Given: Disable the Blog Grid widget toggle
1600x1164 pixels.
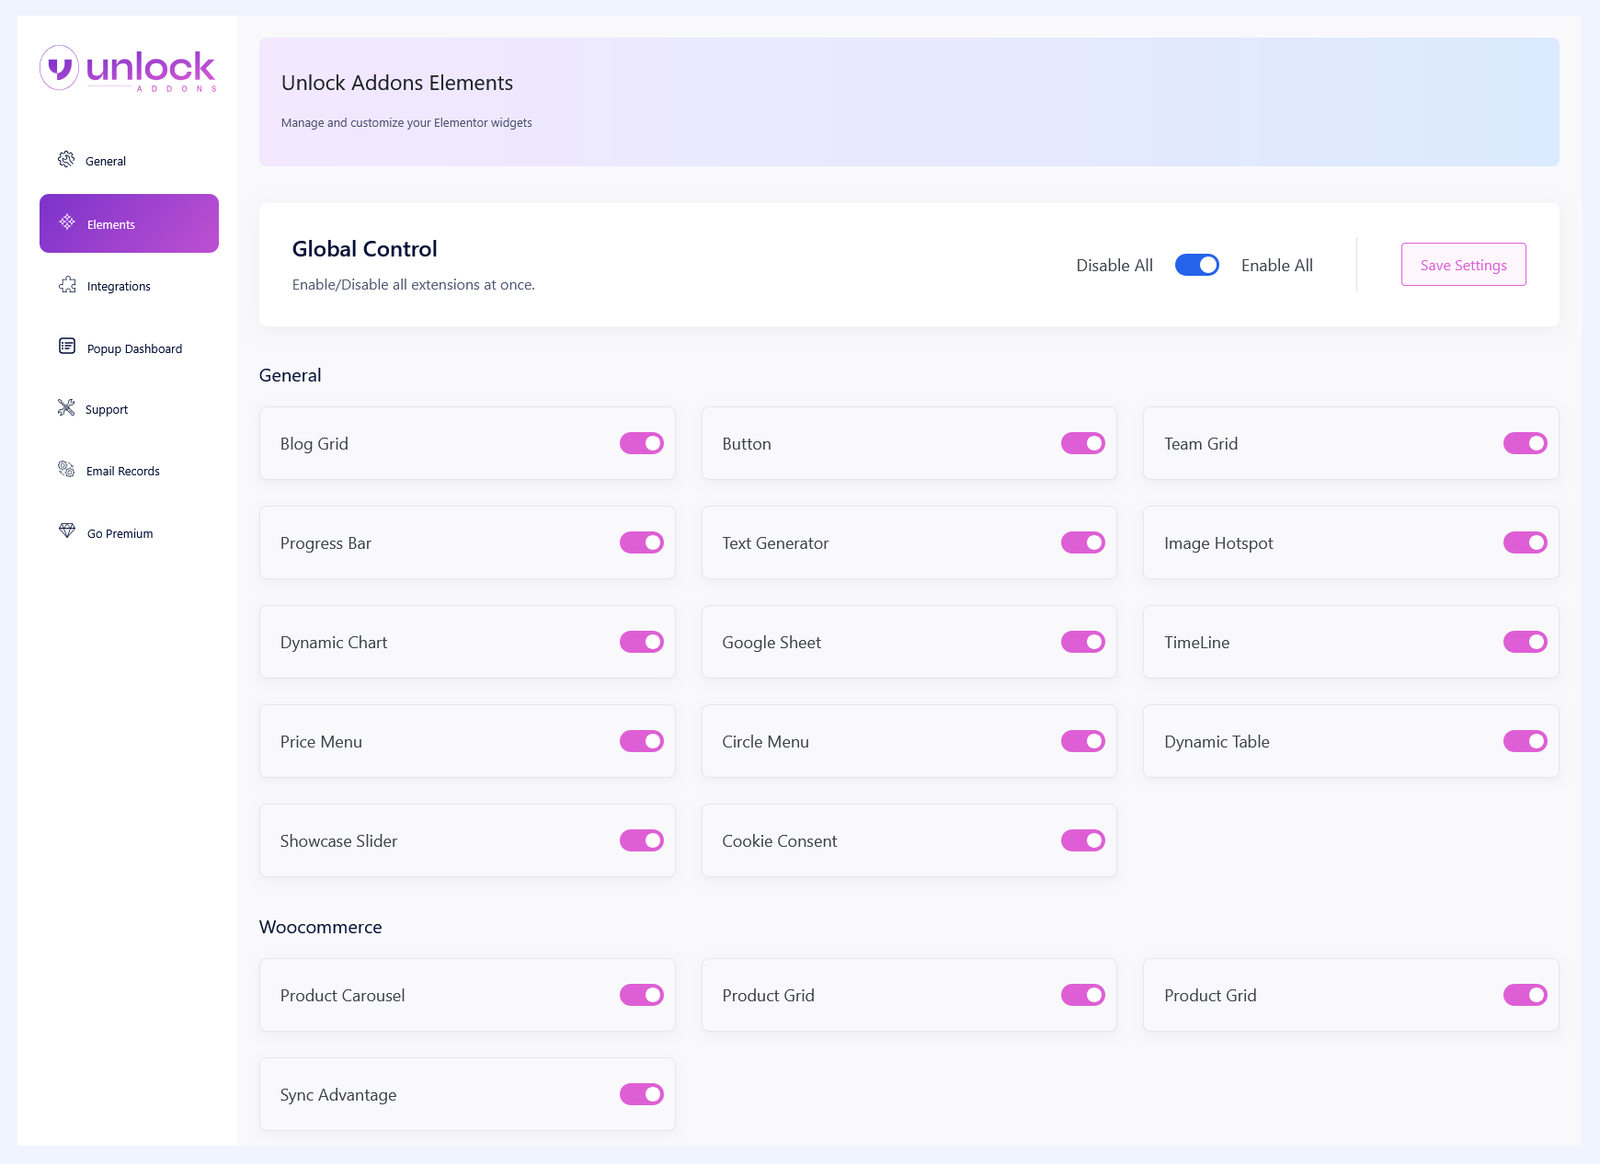Looking at the screenshot, I should pos(641,443).
